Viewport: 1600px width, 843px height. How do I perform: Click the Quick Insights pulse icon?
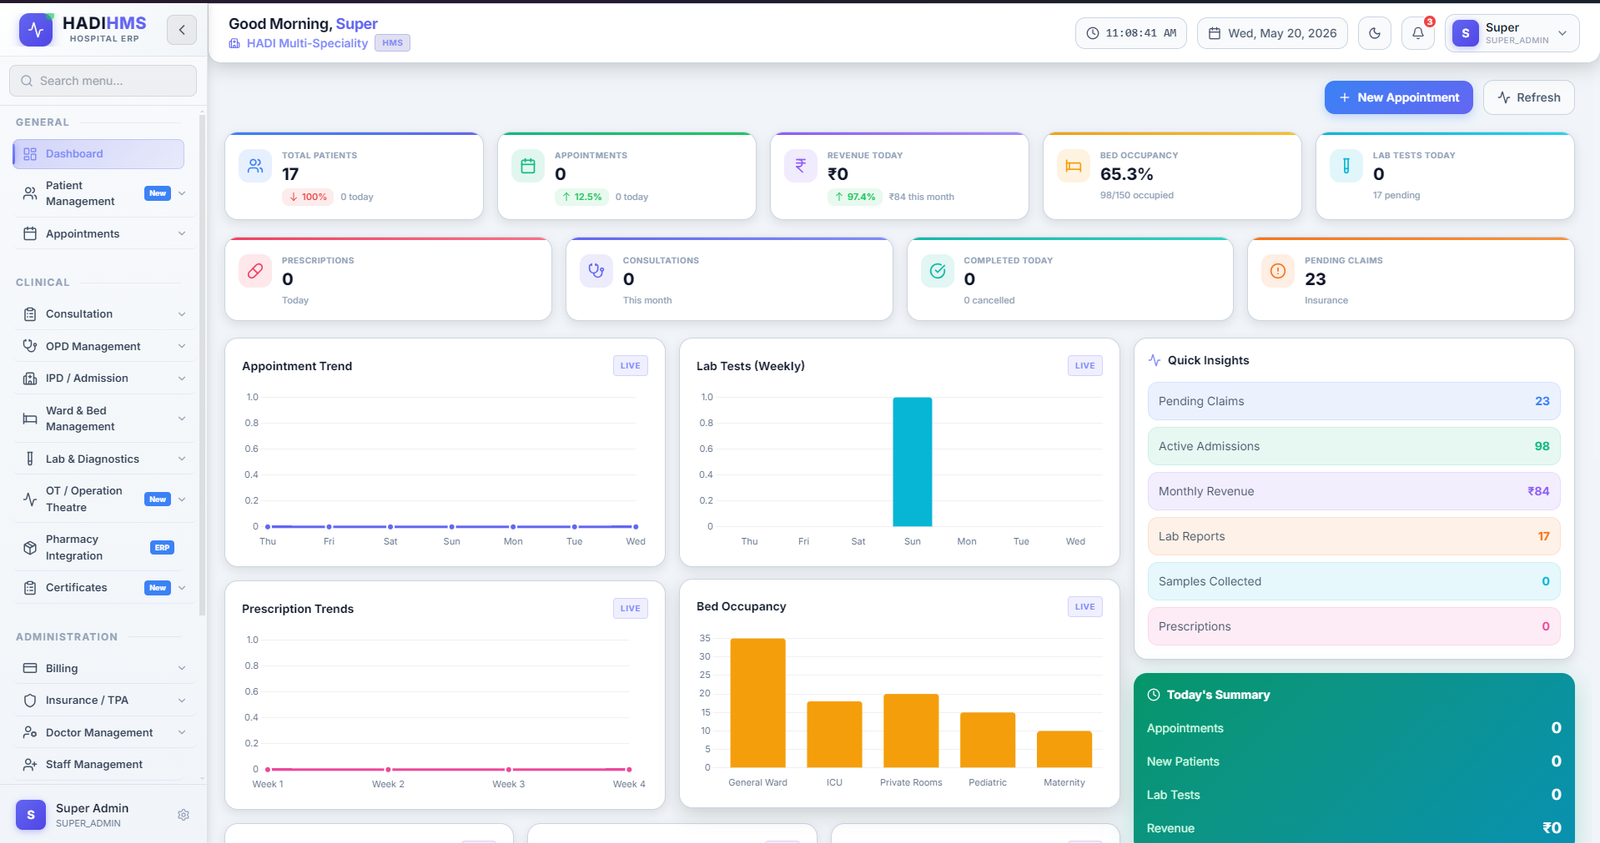(x=1155, y=360)
